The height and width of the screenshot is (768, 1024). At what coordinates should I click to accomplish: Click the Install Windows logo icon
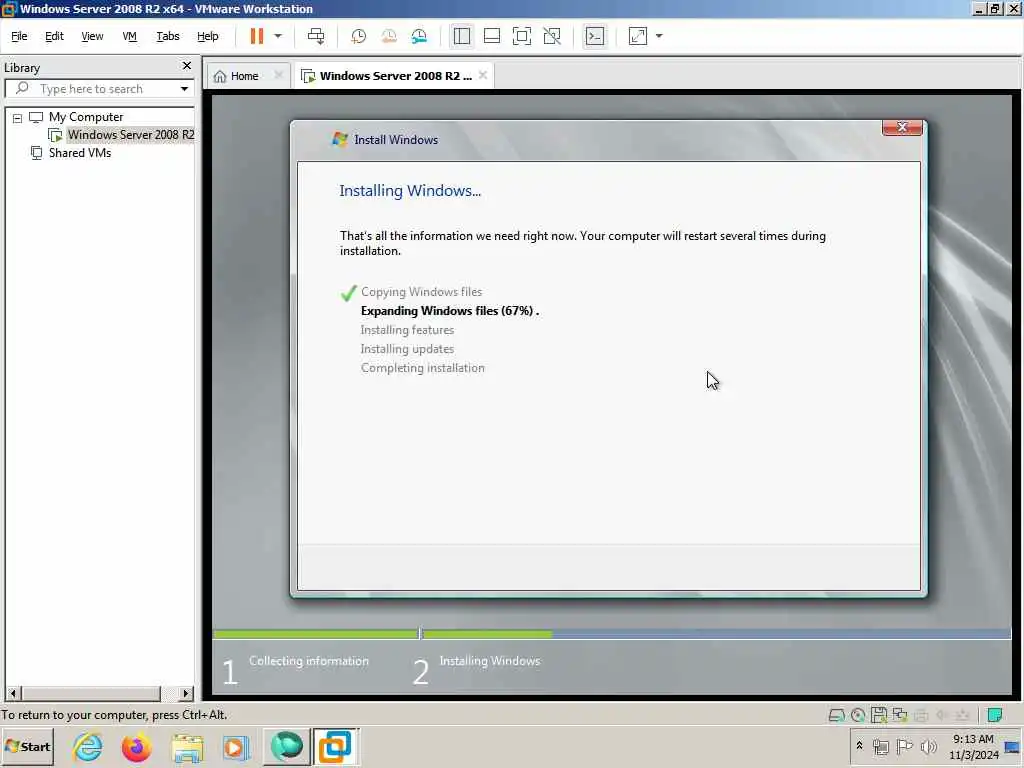tap(340, 139)
